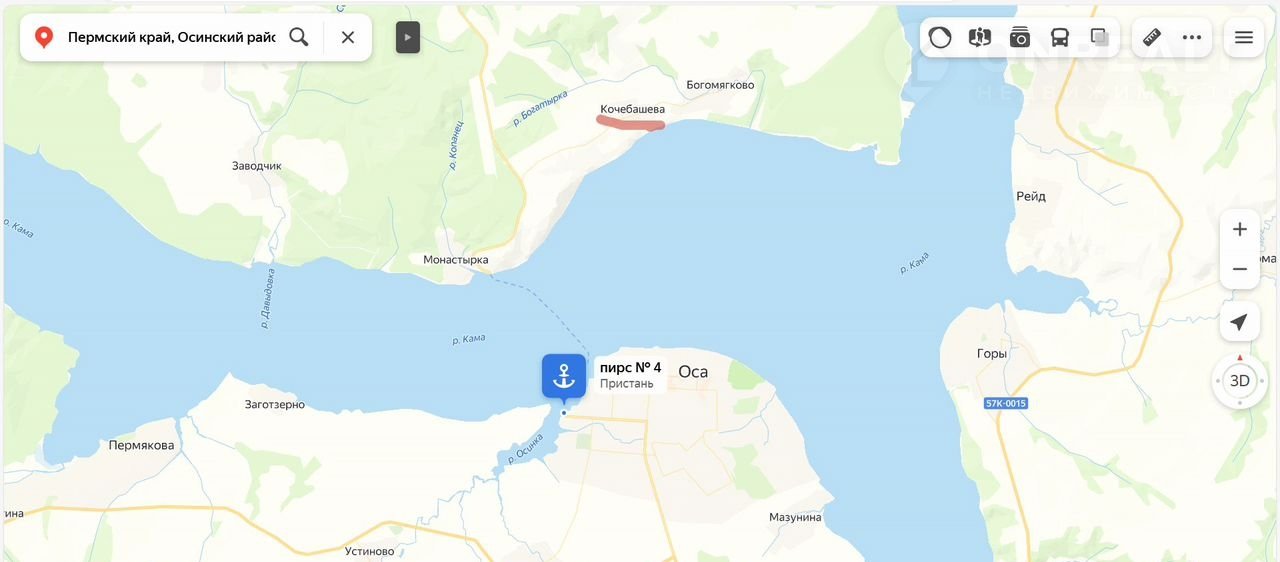Locate me with the arrow icon
This screenshot has width=1280, height=562.
coord(1239,322)
